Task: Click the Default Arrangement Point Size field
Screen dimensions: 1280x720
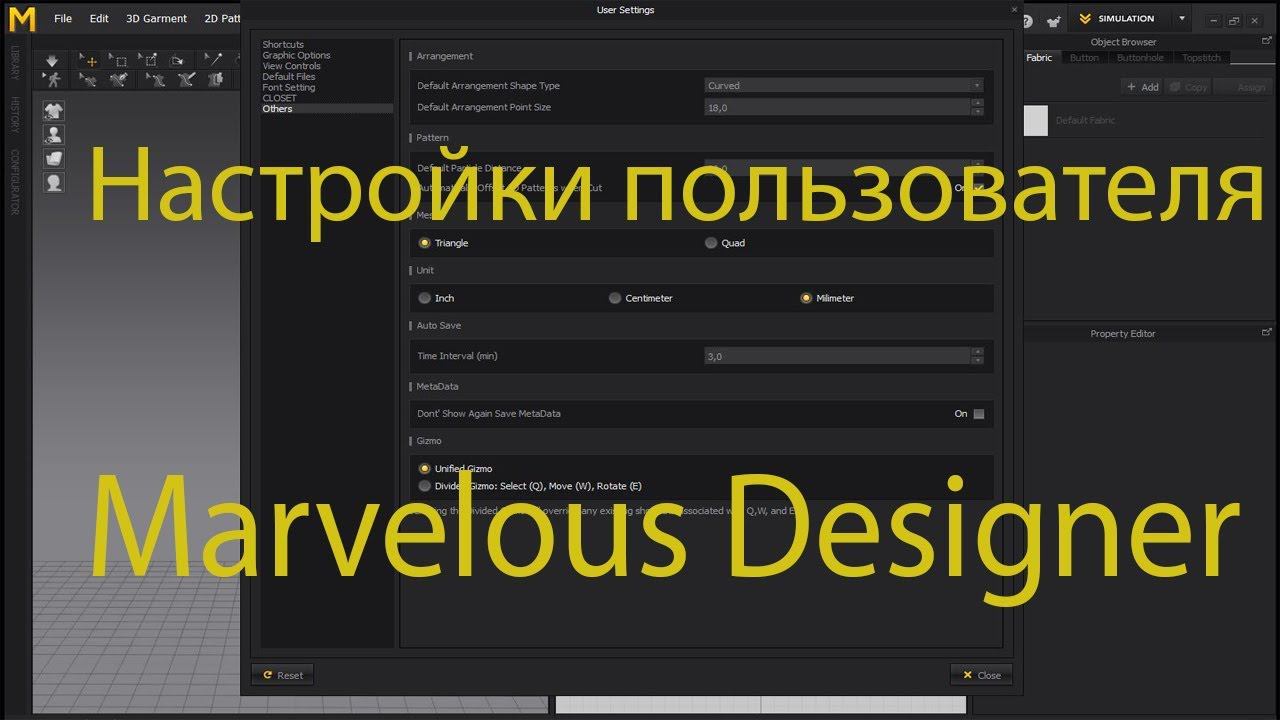Action: (x=837, y=107)
